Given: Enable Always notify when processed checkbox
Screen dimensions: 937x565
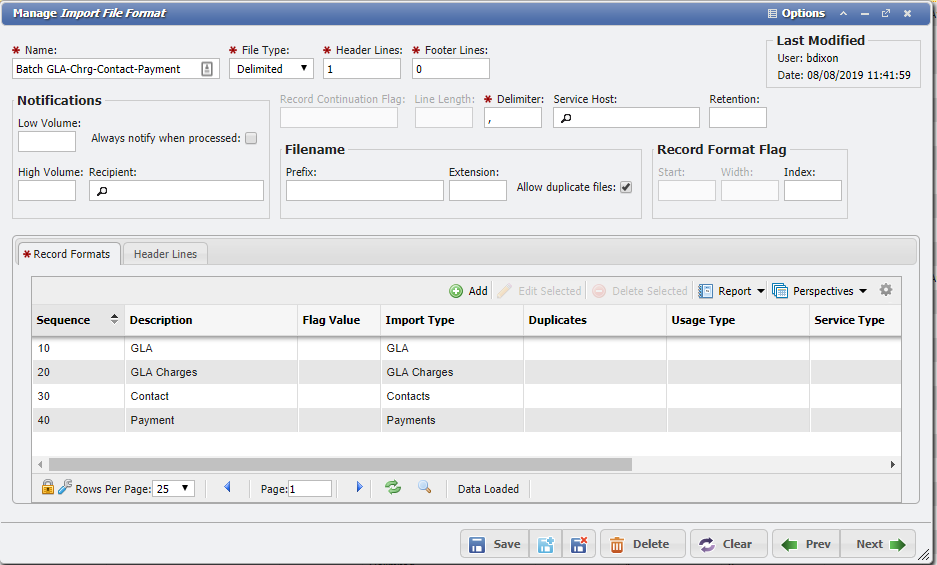Looking at the screenshot, I should (x=251, y=138).
